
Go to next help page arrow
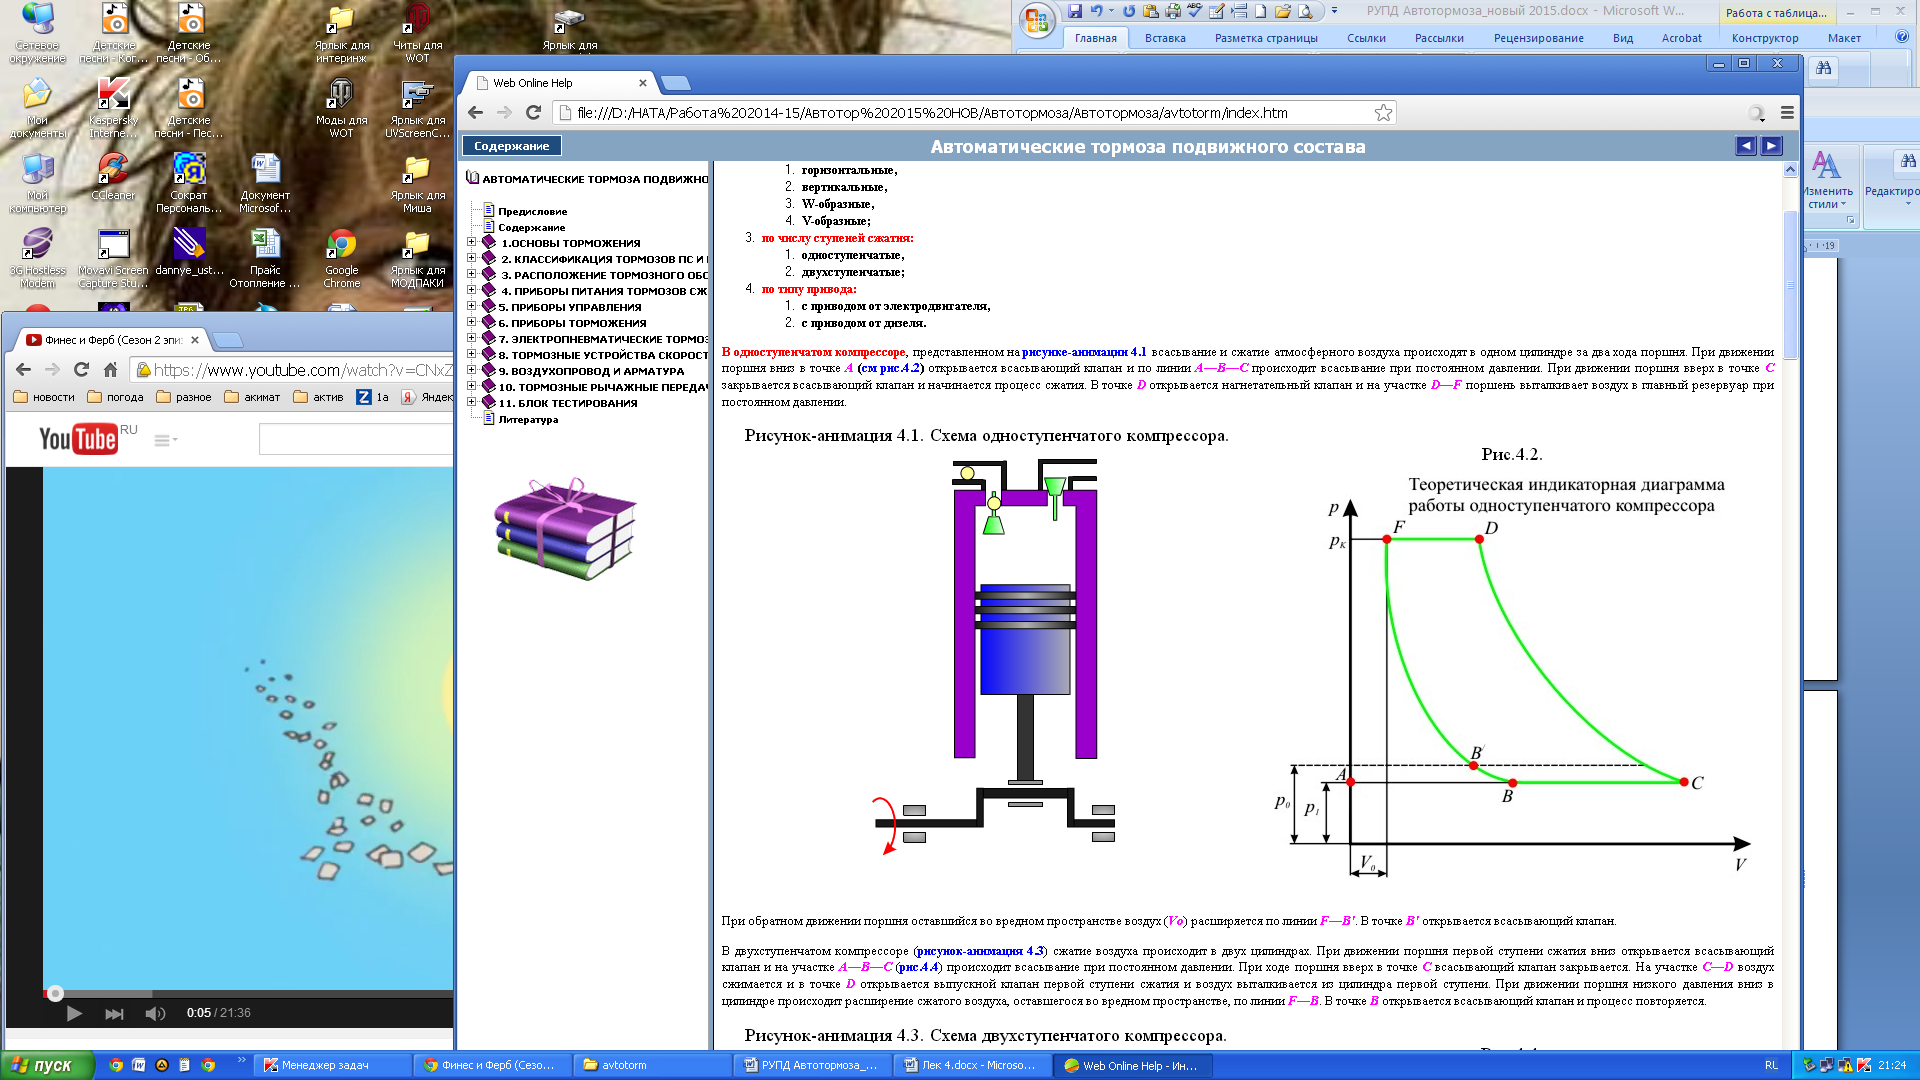point(1771,146)
